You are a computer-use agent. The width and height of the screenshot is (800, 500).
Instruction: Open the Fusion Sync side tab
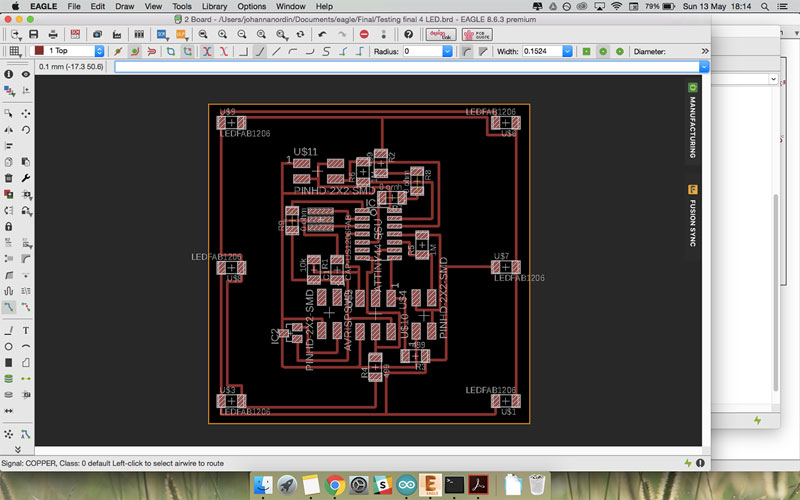point(692,216)
